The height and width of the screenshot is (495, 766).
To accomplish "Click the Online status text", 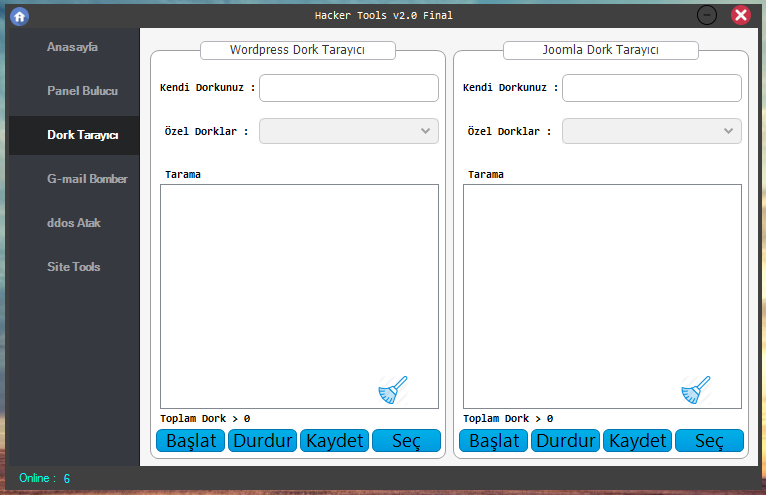I will click(44, 478).
